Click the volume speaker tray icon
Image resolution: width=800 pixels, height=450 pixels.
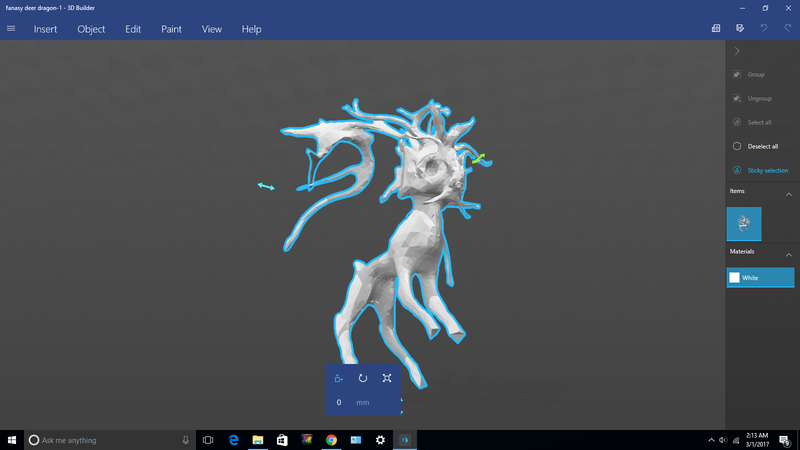pyautogui.click(x=723, y=440)
